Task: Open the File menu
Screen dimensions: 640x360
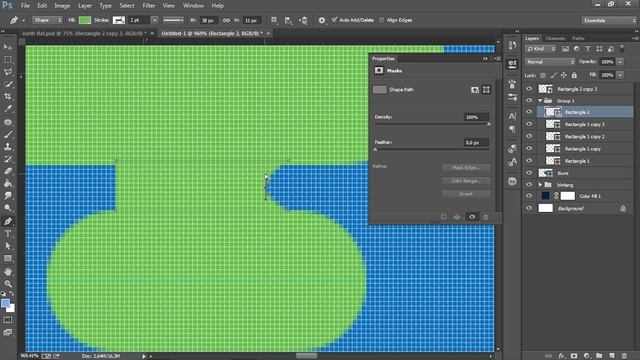Action: (25, 6)
